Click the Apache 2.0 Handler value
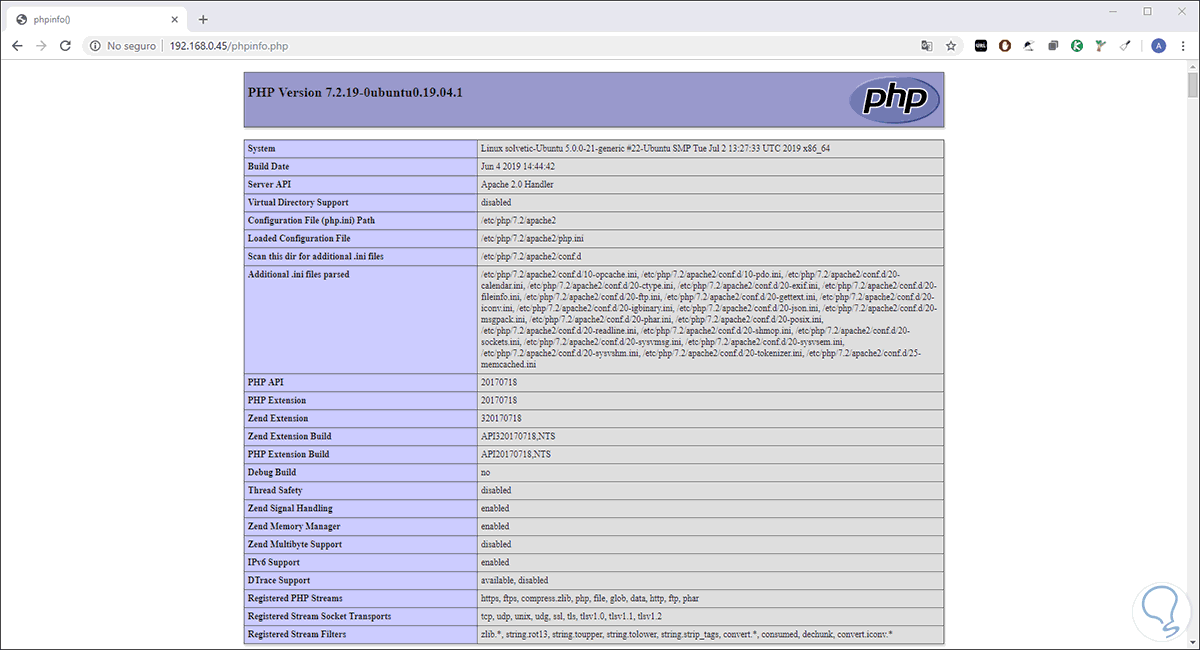The image size is (1200, 650). pyautogui.click(x=517, y=184)
